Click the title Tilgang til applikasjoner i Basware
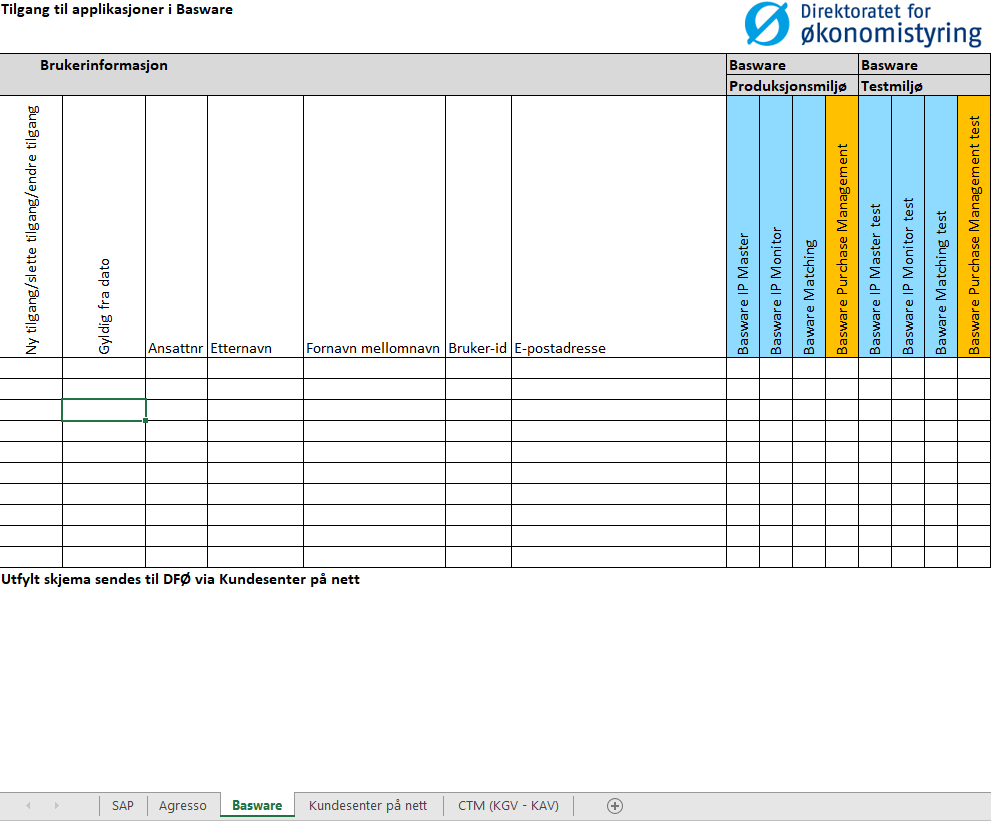991x821 pixels. coord(117,9)
